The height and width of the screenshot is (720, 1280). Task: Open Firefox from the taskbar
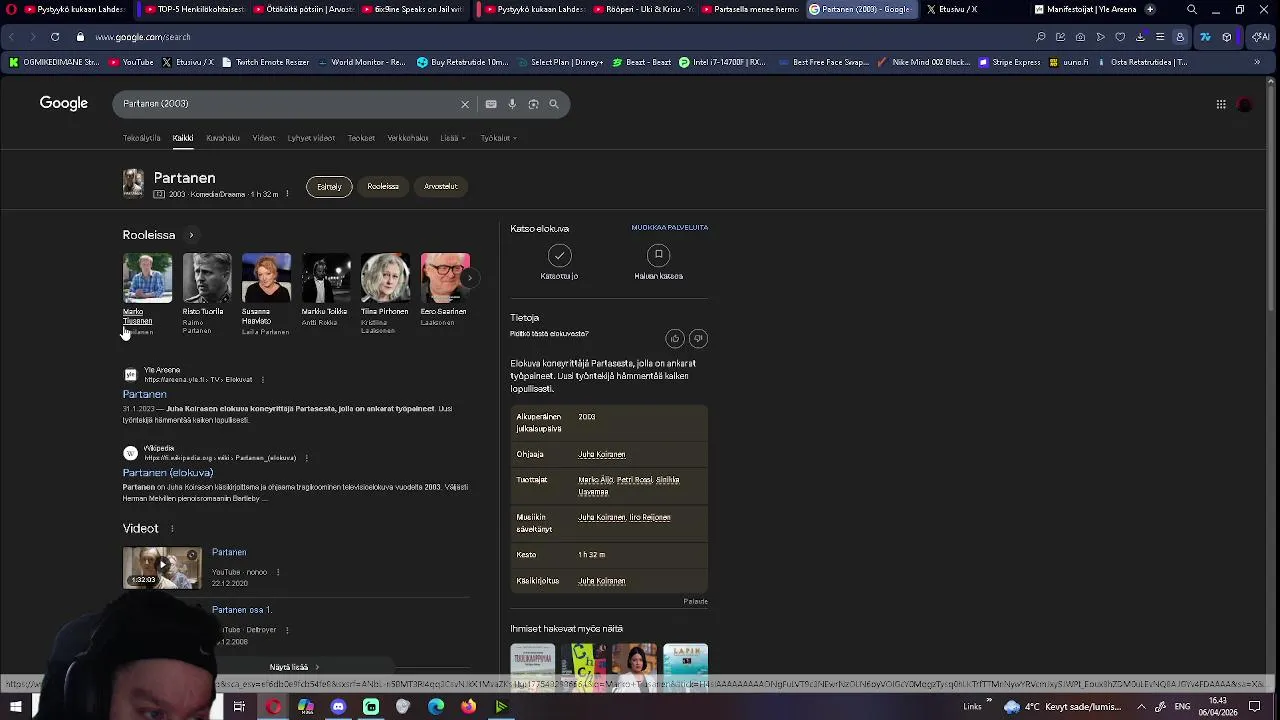(x=468, y=707)
